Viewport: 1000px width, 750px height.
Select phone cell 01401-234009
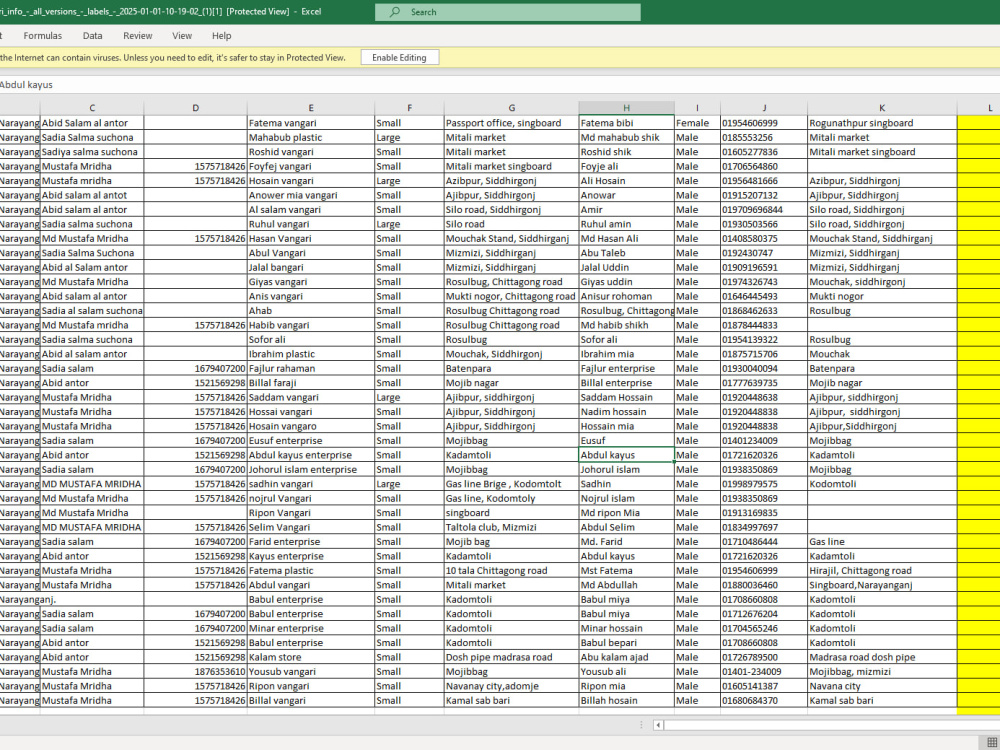764,672
